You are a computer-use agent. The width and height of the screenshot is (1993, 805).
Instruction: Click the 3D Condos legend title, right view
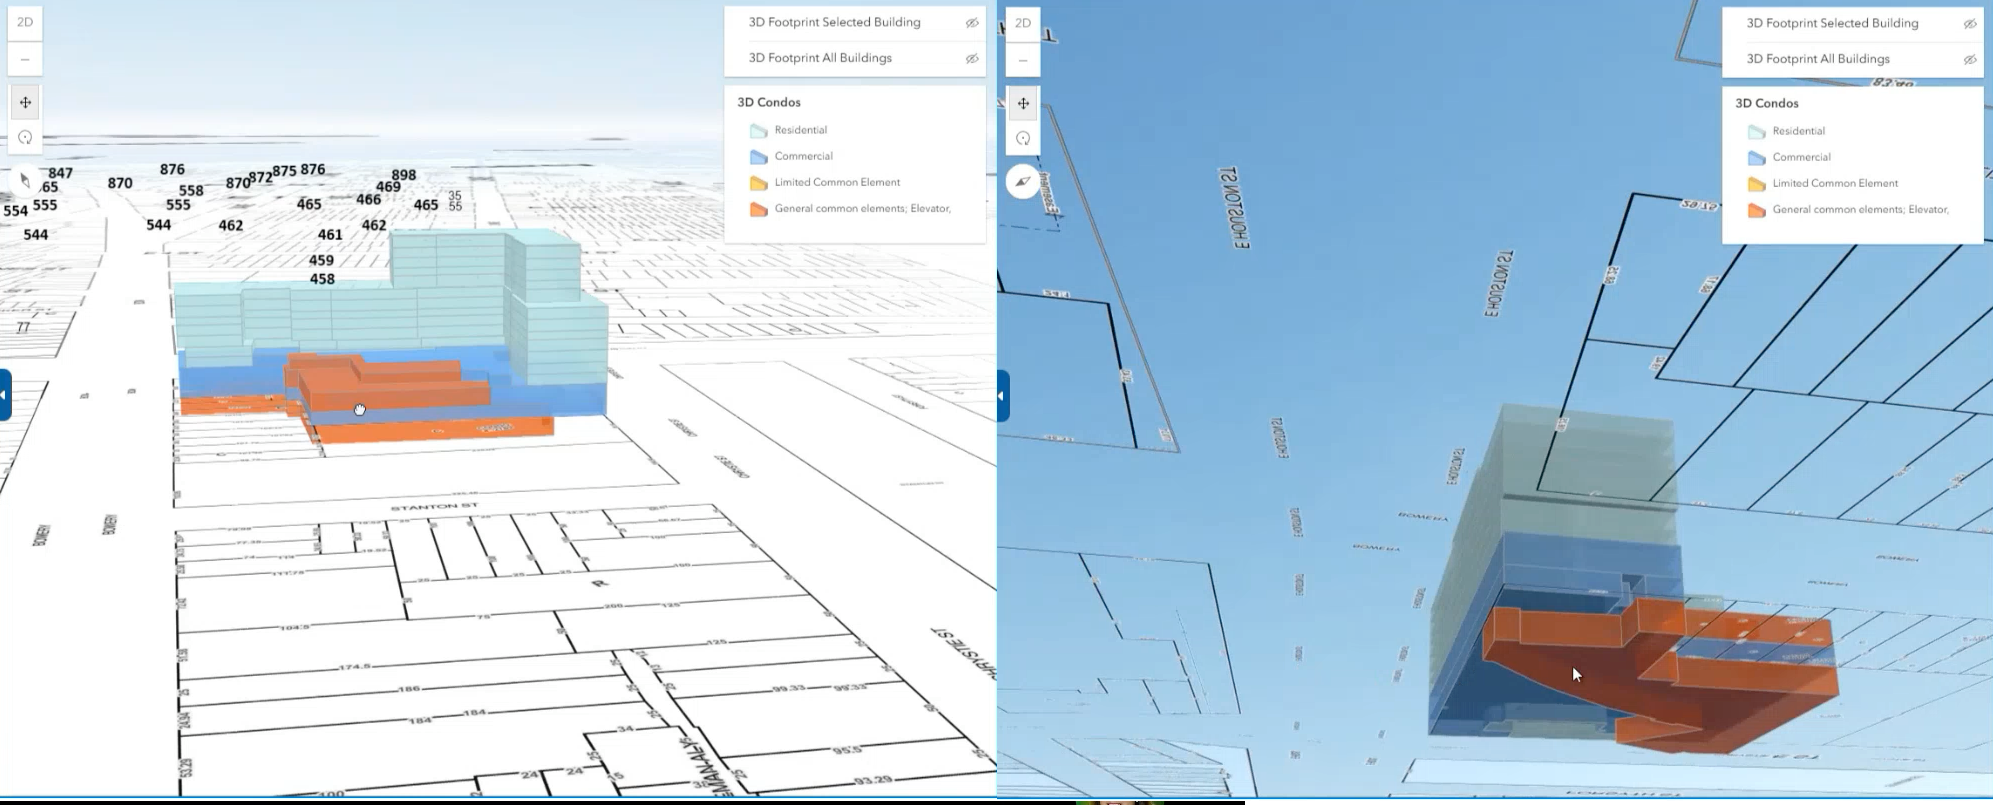(1766, 103)
